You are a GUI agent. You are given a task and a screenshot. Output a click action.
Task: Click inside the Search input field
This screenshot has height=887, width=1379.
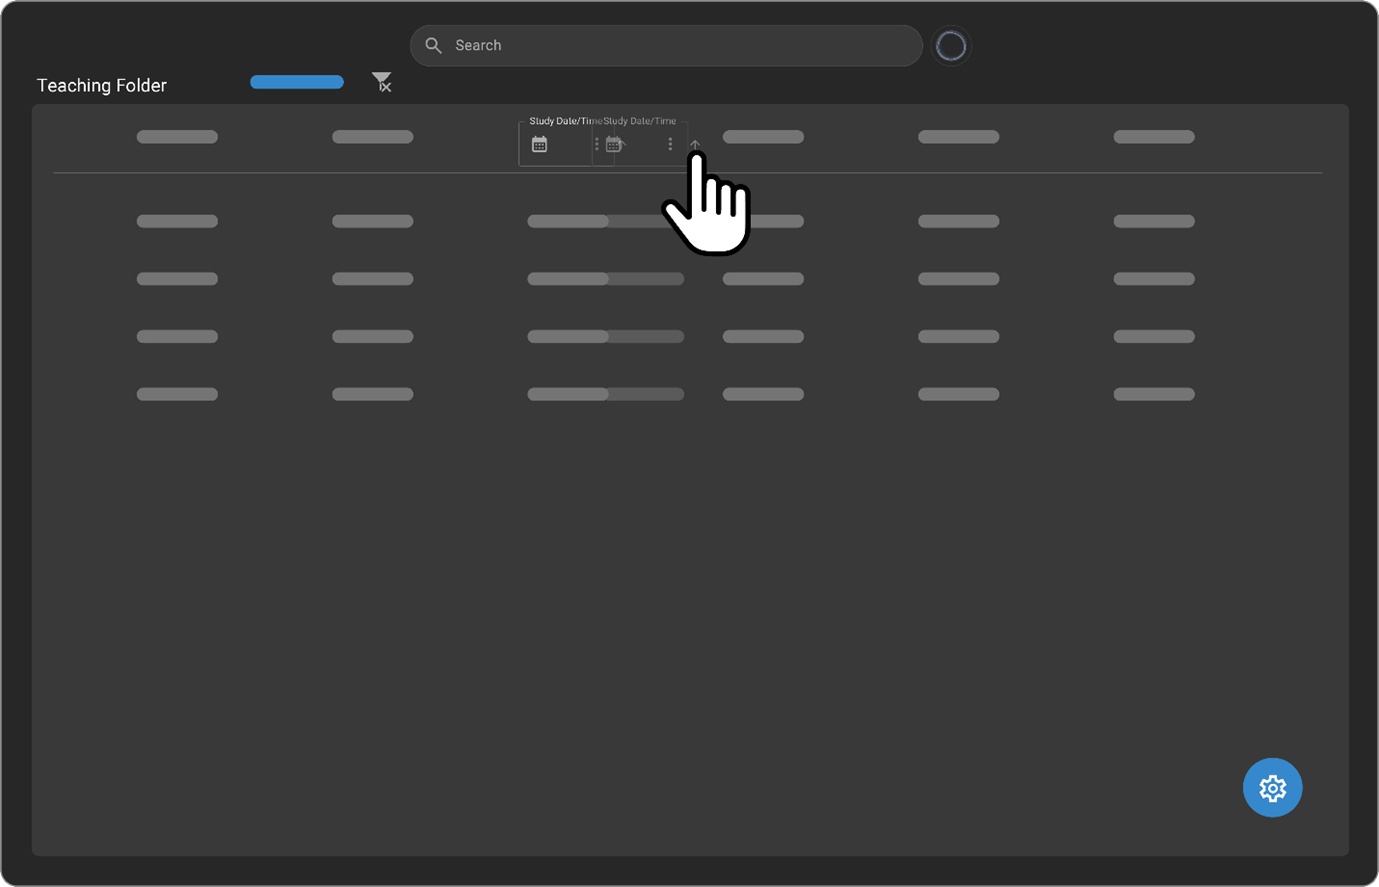click(680, 46)
